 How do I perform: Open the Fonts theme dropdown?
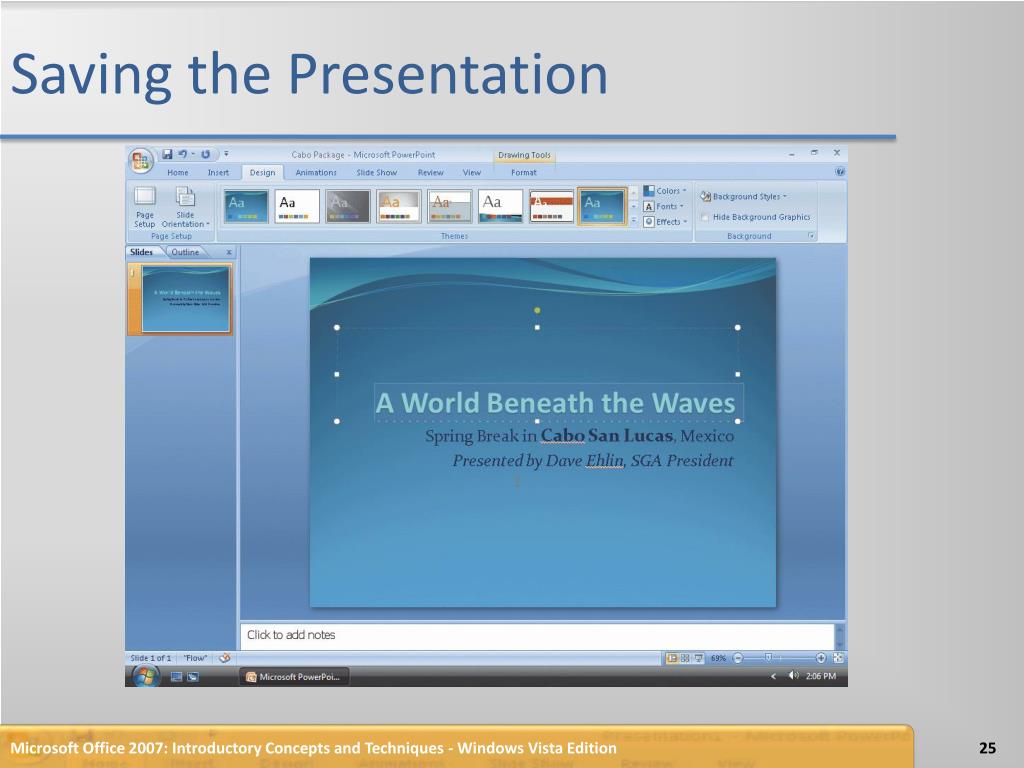664,206
